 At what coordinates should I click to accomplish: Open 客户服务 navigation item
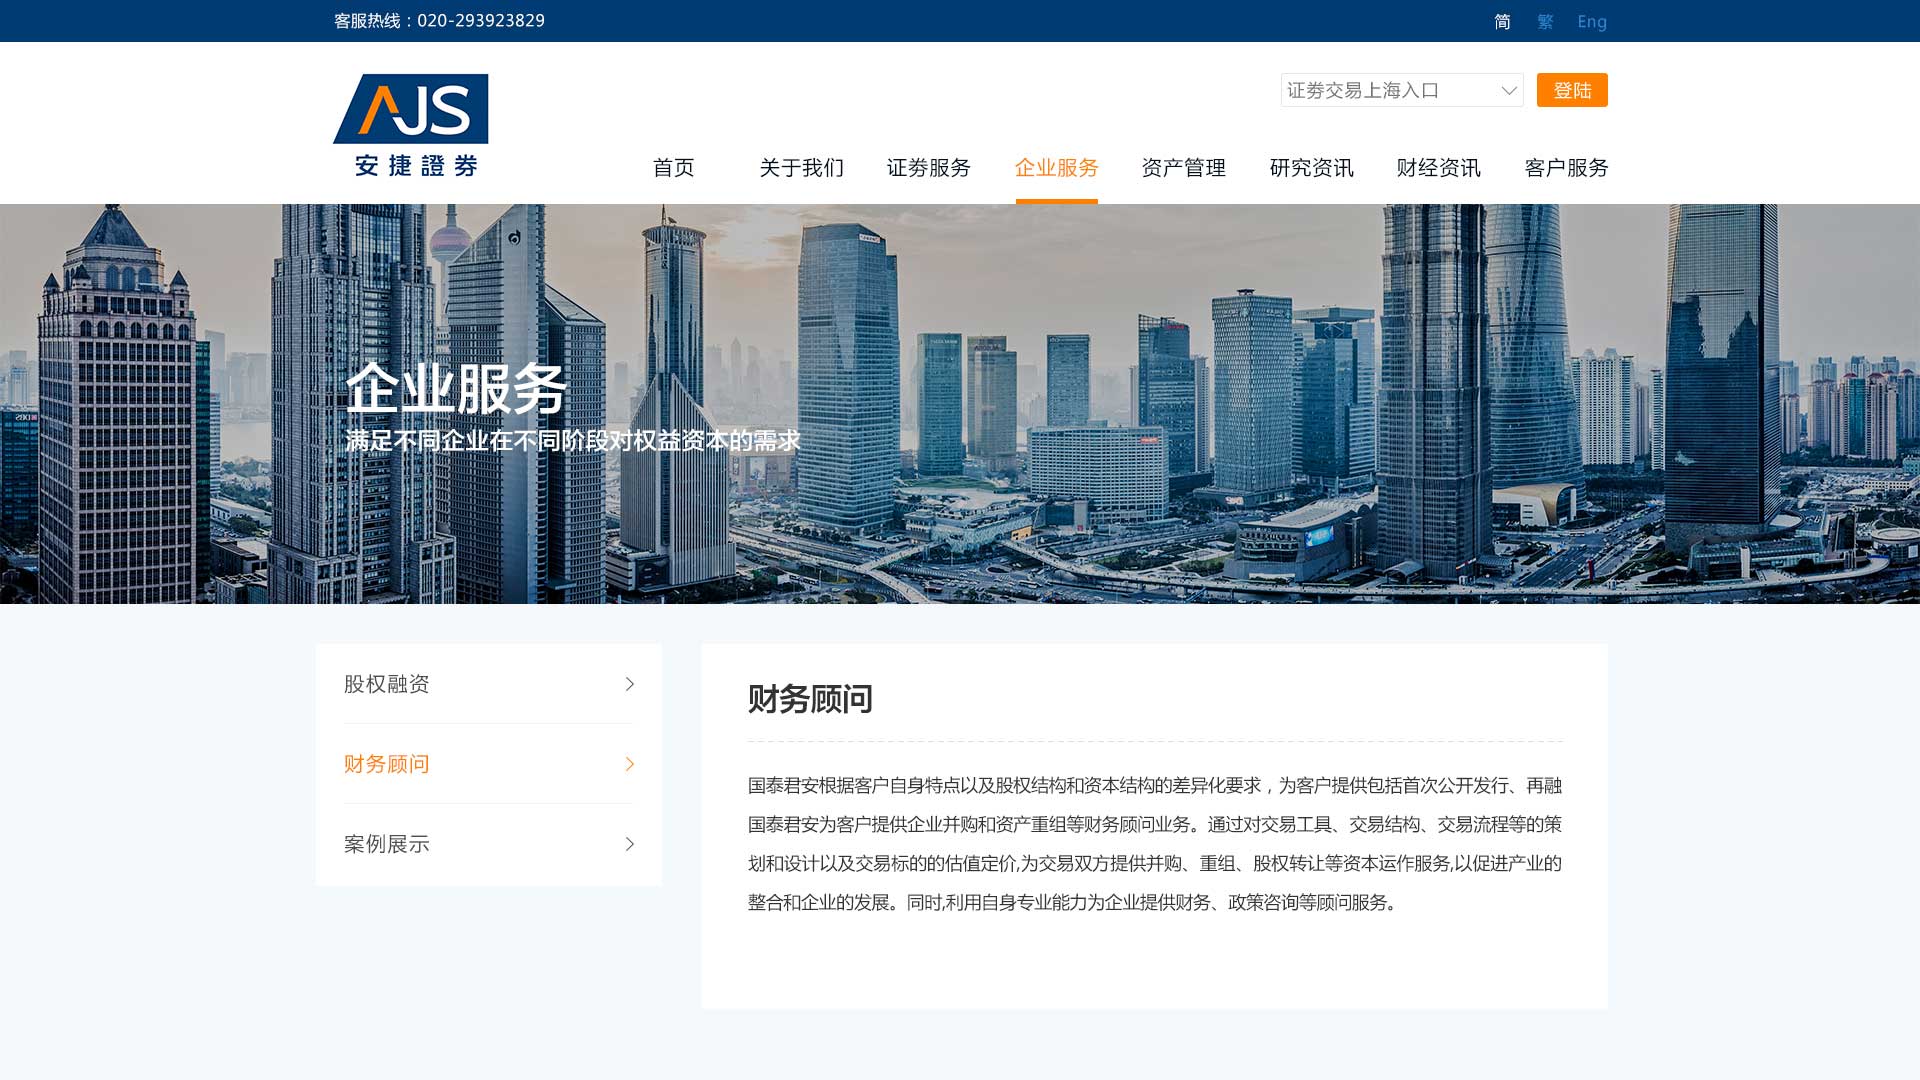click(1566, 168)
